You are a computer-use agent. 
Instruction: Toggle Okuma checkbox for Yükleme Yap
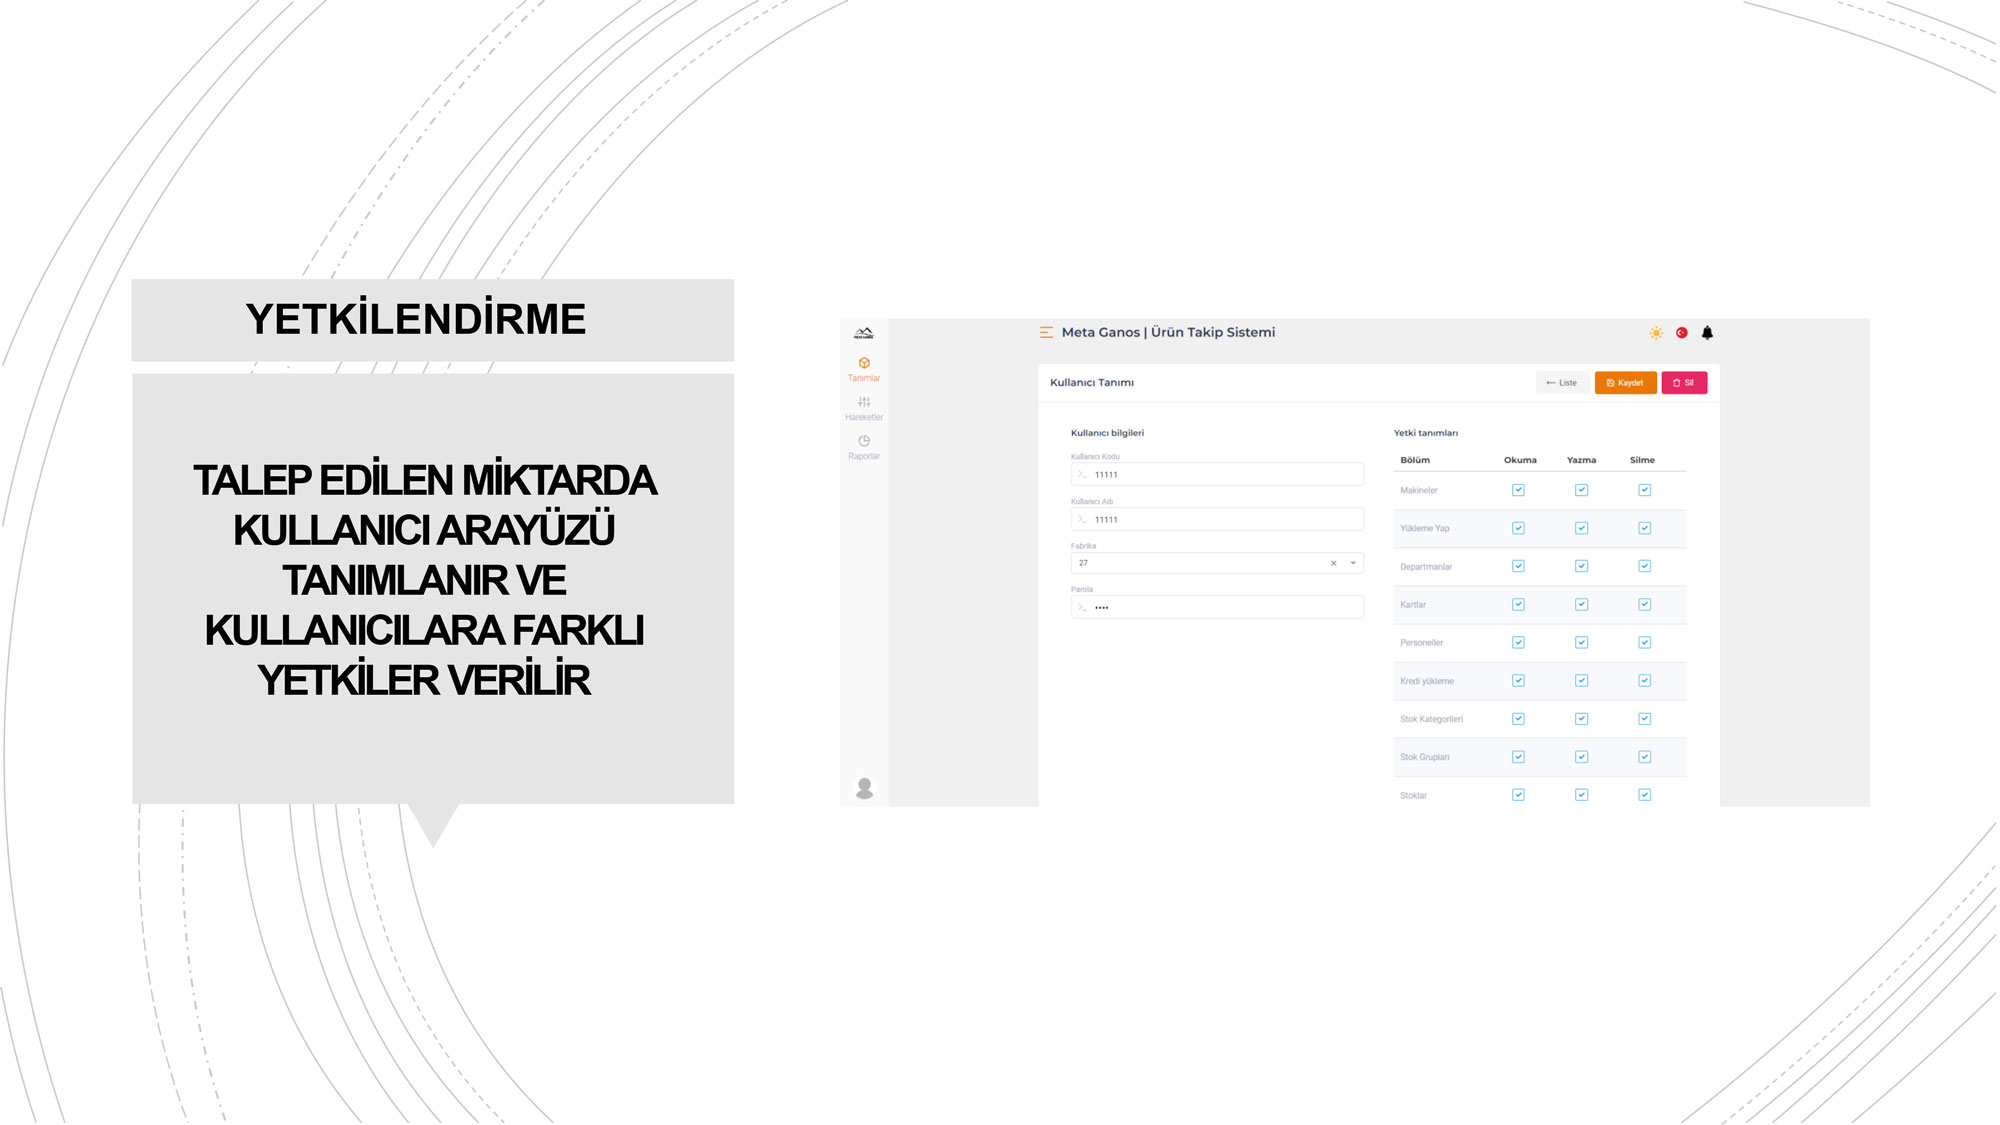point(1518,528)
